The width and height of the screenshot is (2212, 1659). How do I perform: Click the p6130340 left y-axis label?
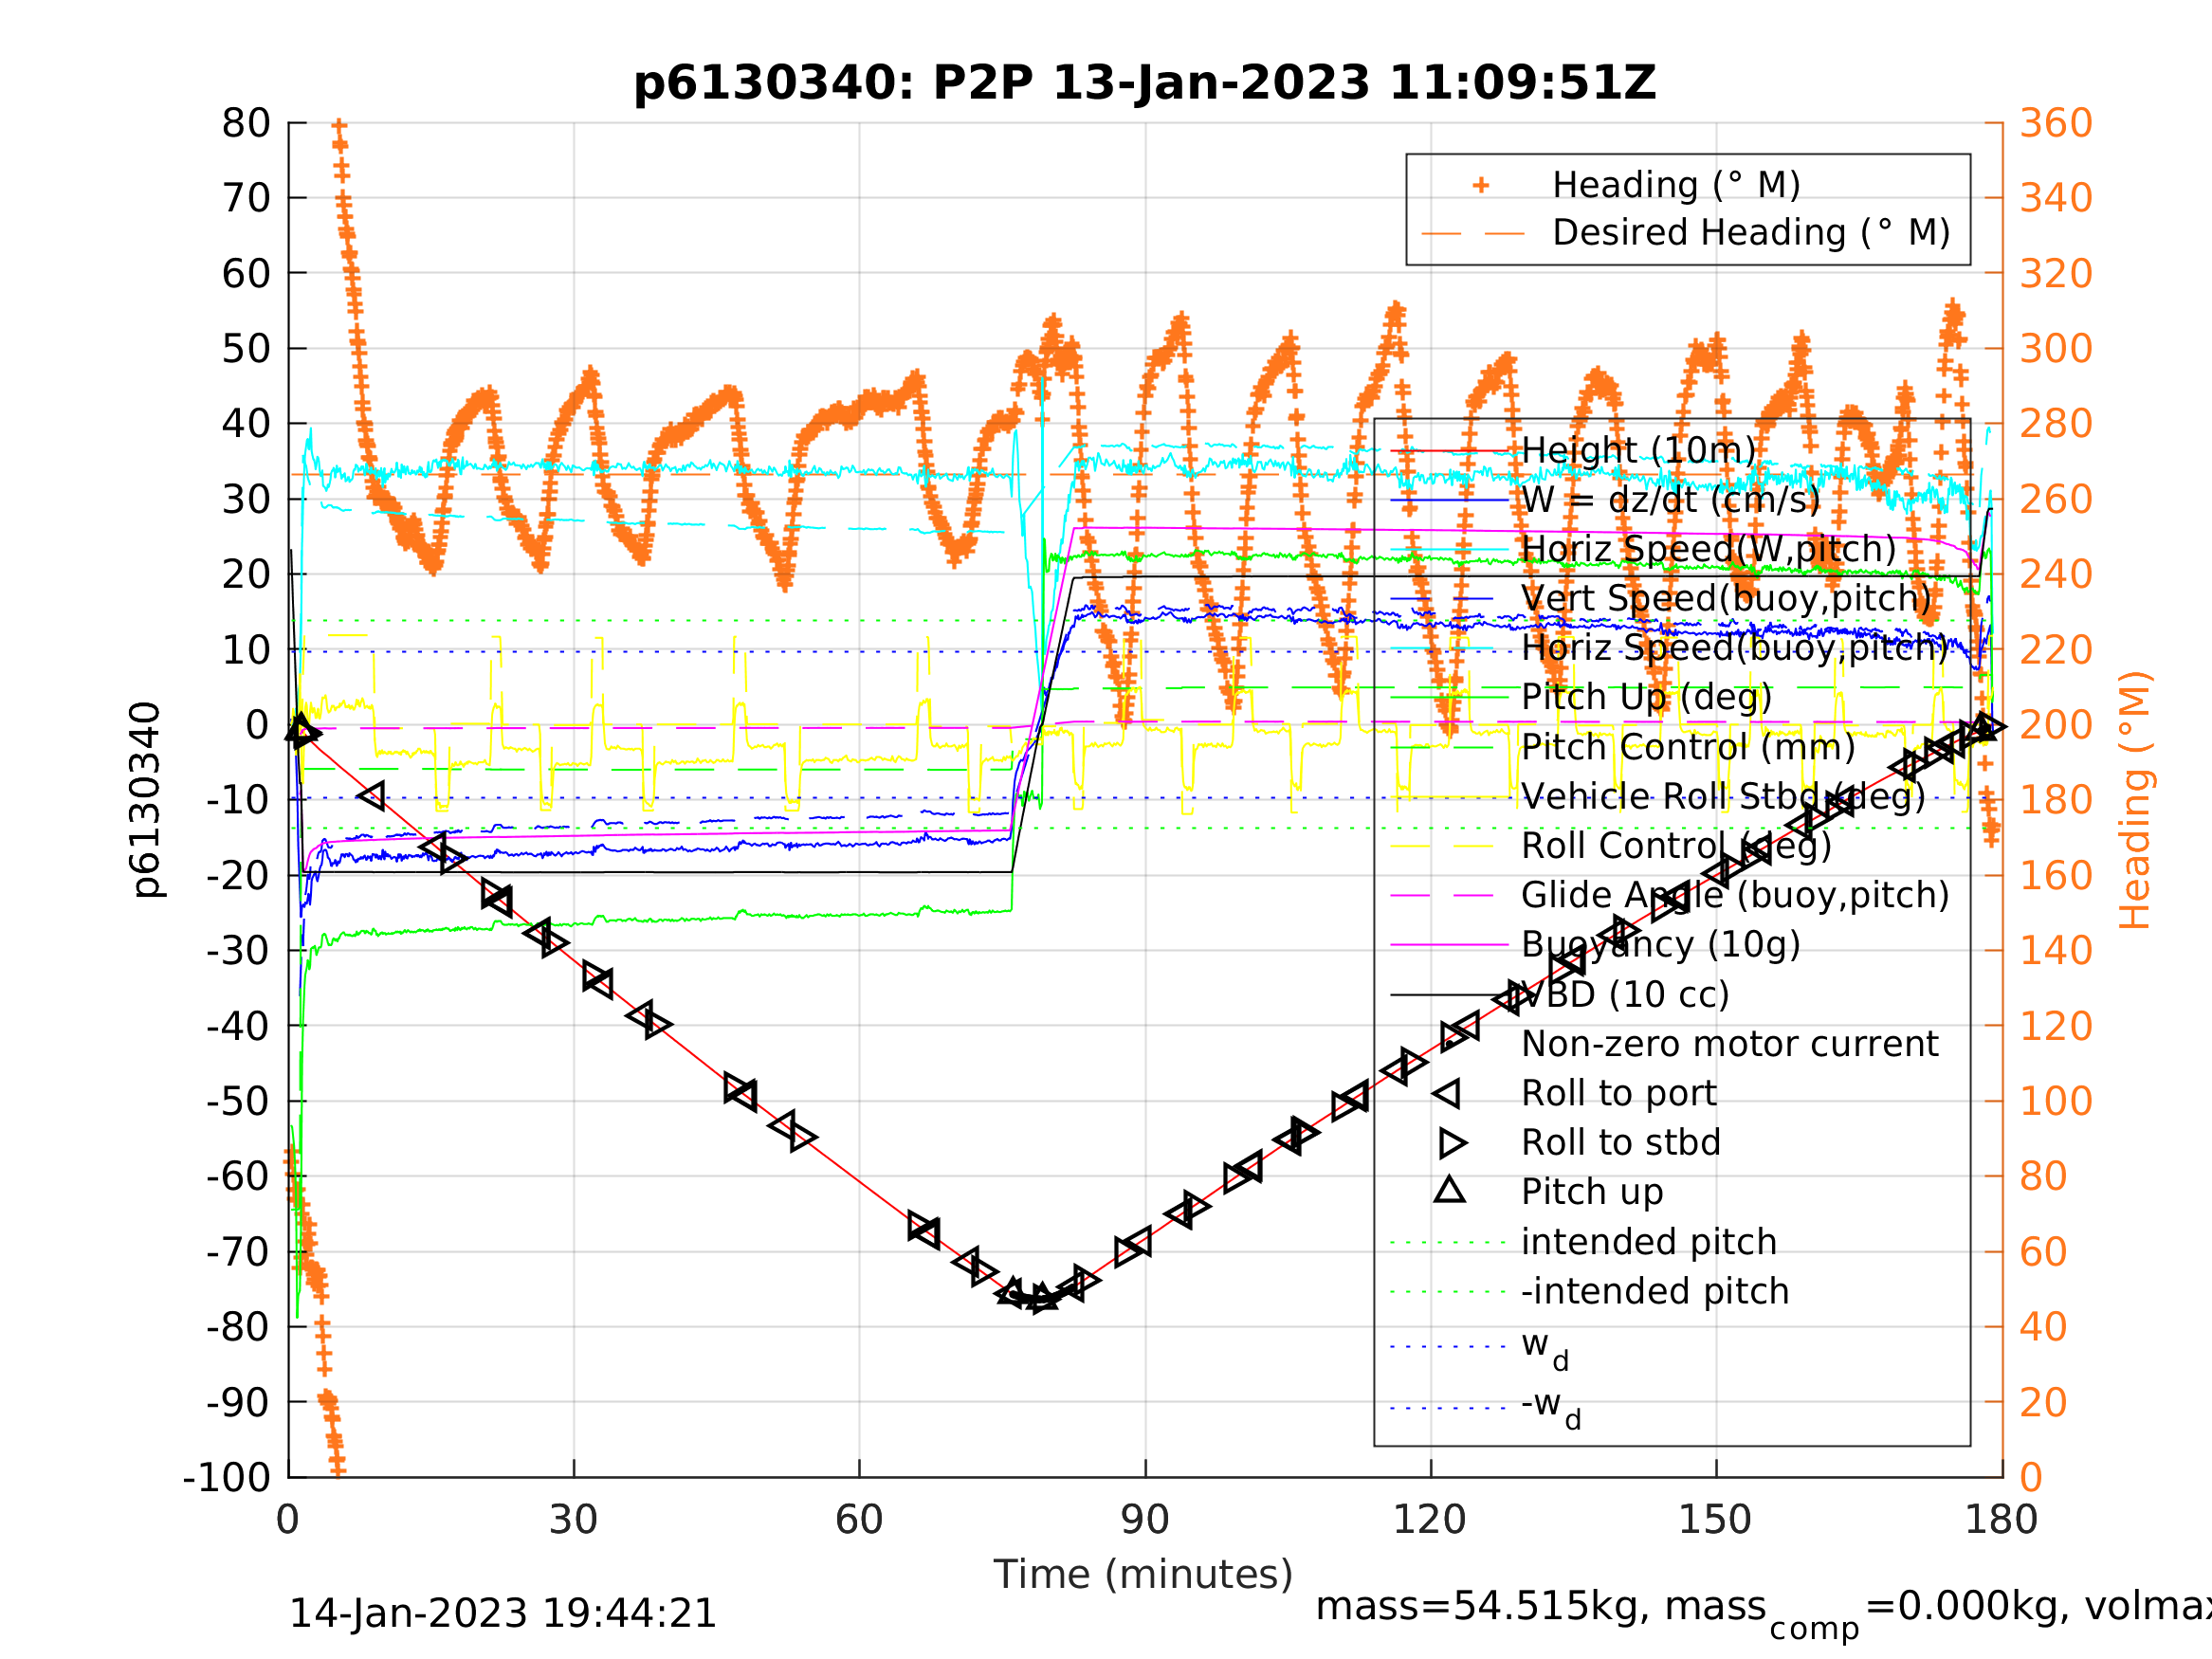pyautogui.click(x=146, y=800)
